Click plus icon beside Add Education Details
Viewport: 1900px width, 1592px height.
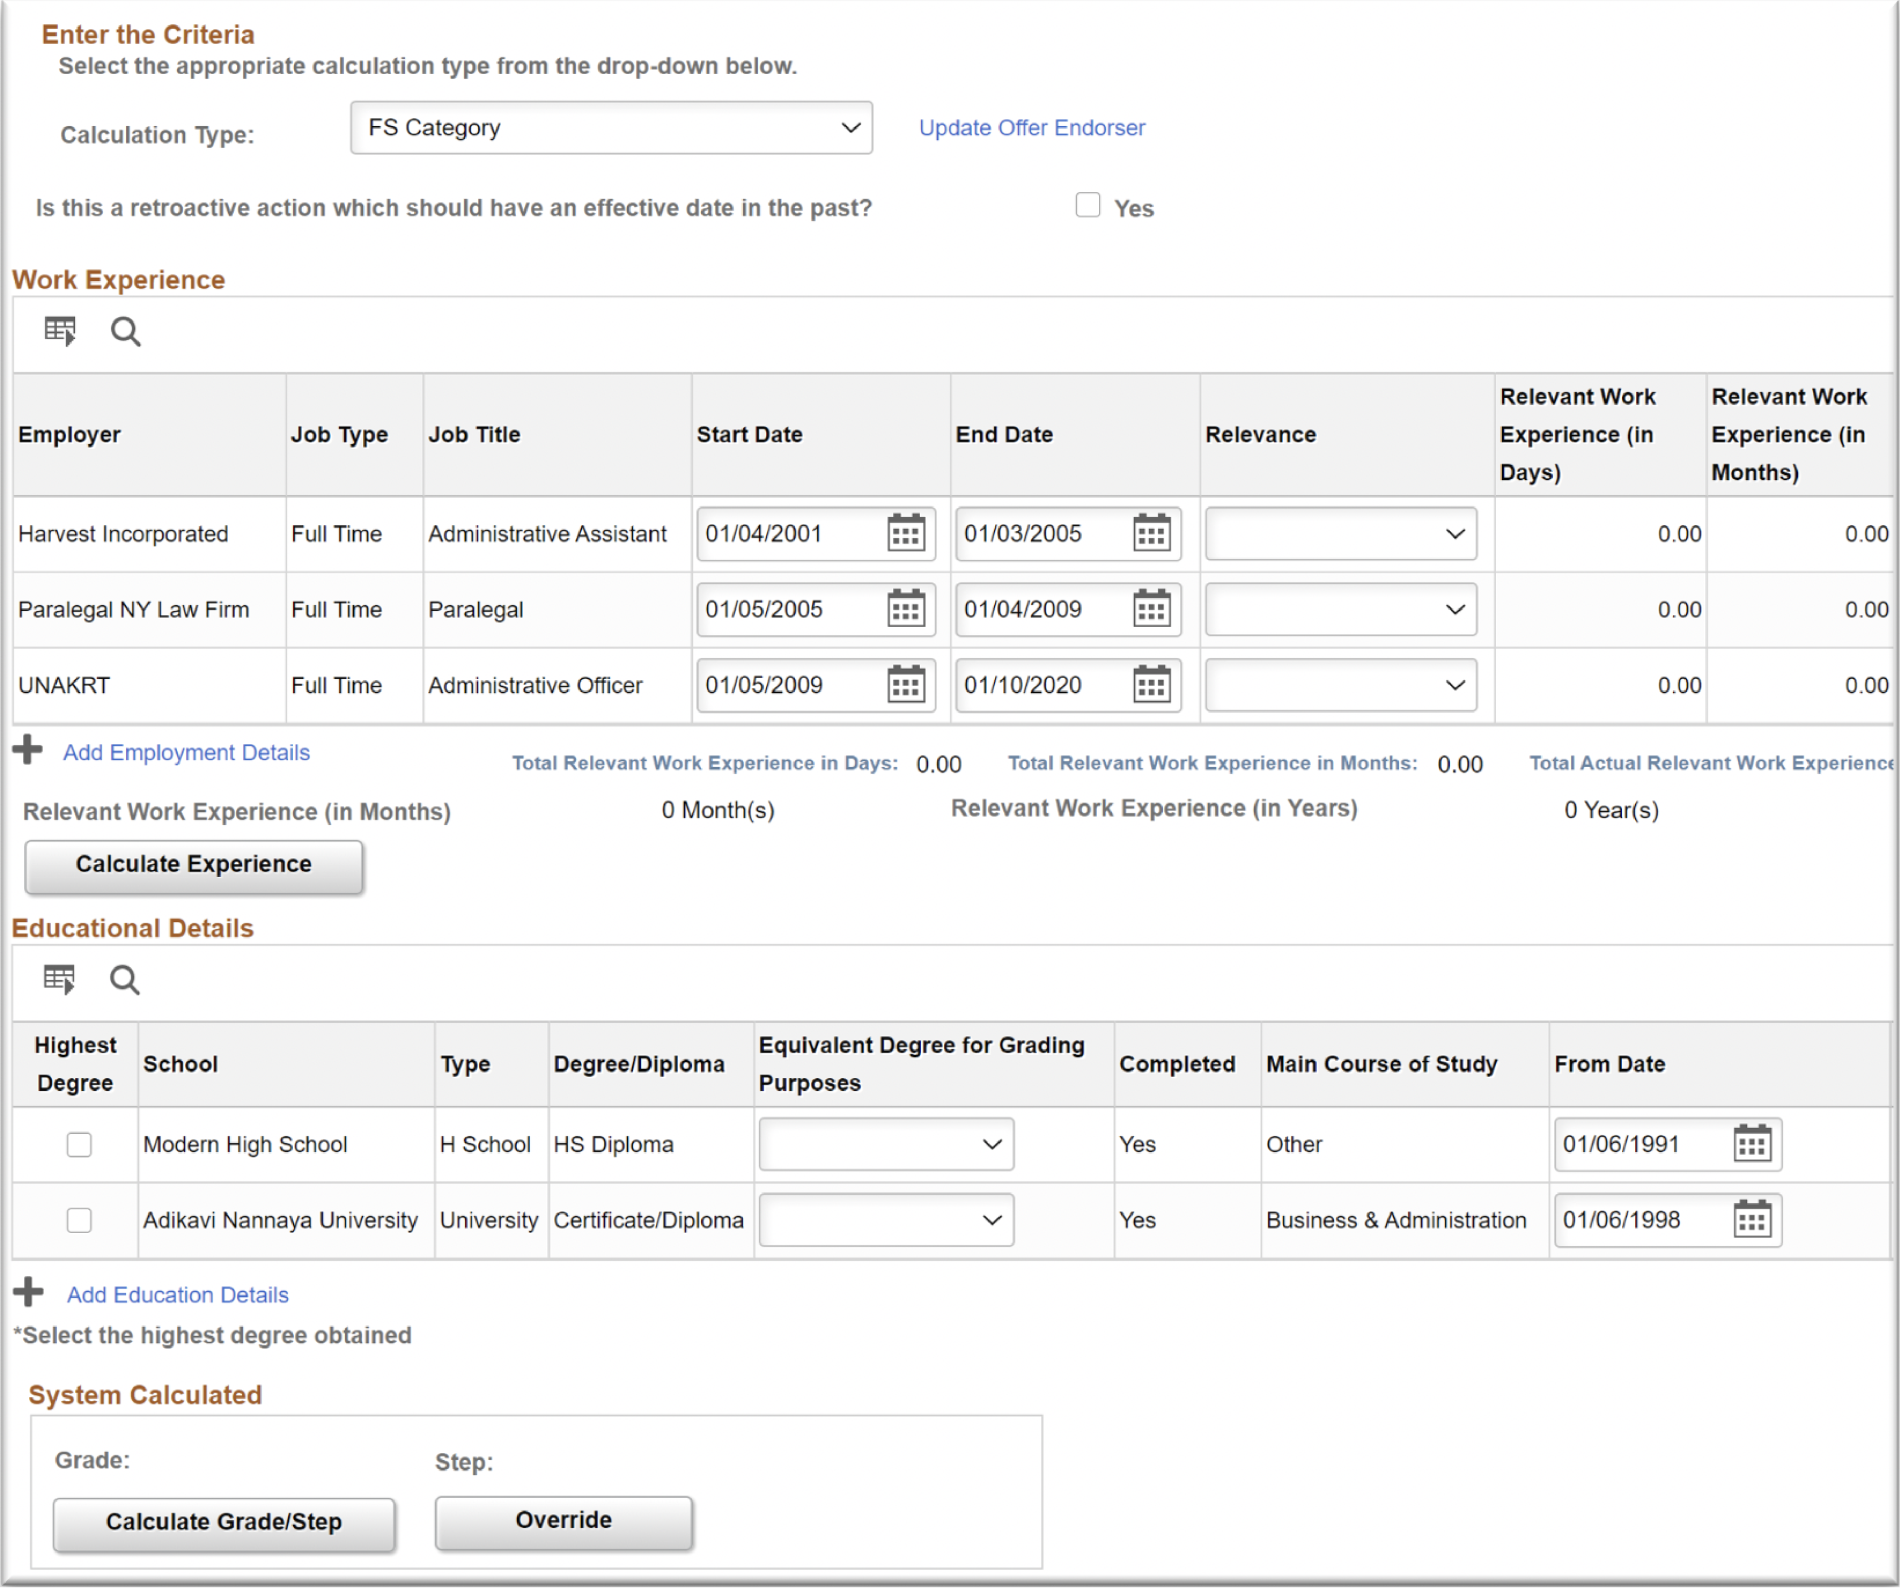pyautogui.click(x=28, y=1292)
